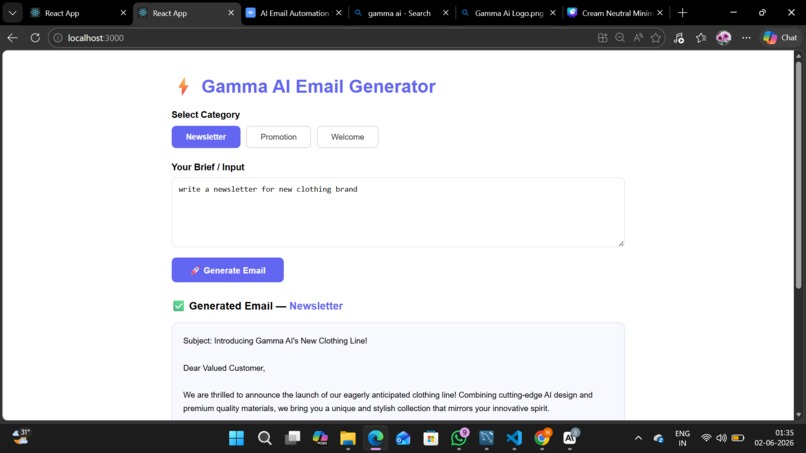Open the apps/extensions icon in address bar

pos(602,38)
